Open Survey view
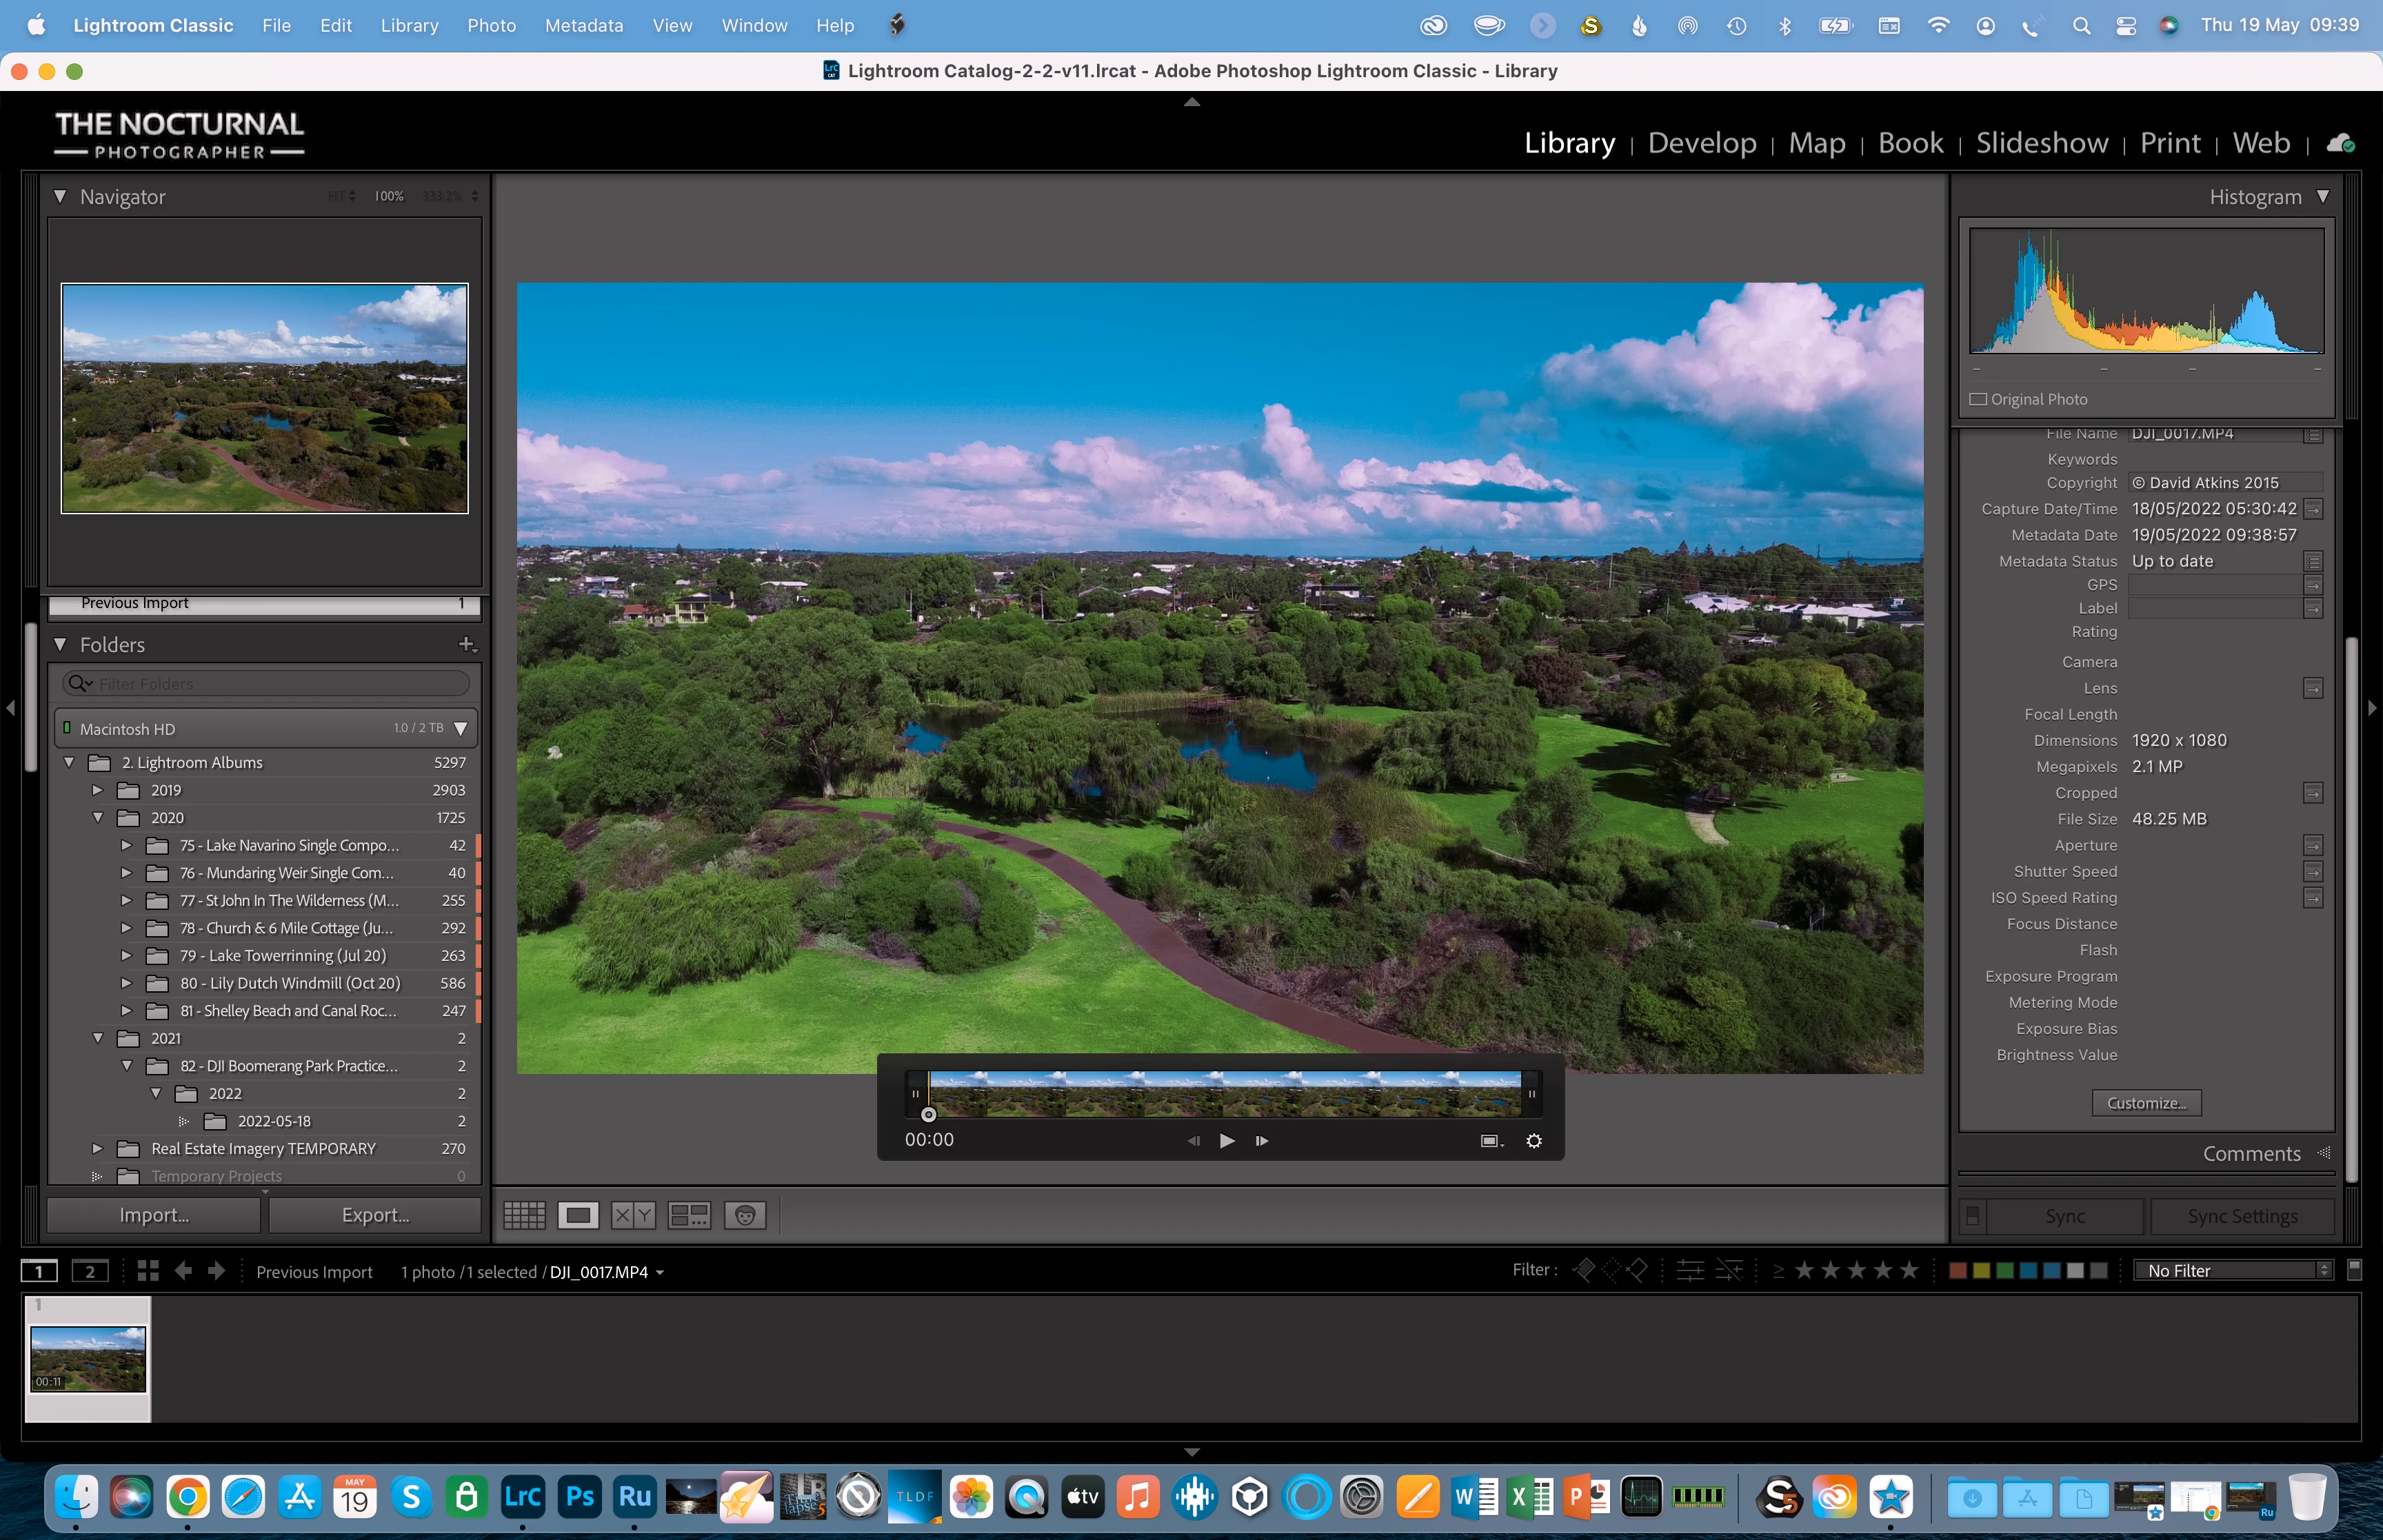The height and width of the screenshot is (1540, 2383). pyautogui.click(x=688, y=1215)
